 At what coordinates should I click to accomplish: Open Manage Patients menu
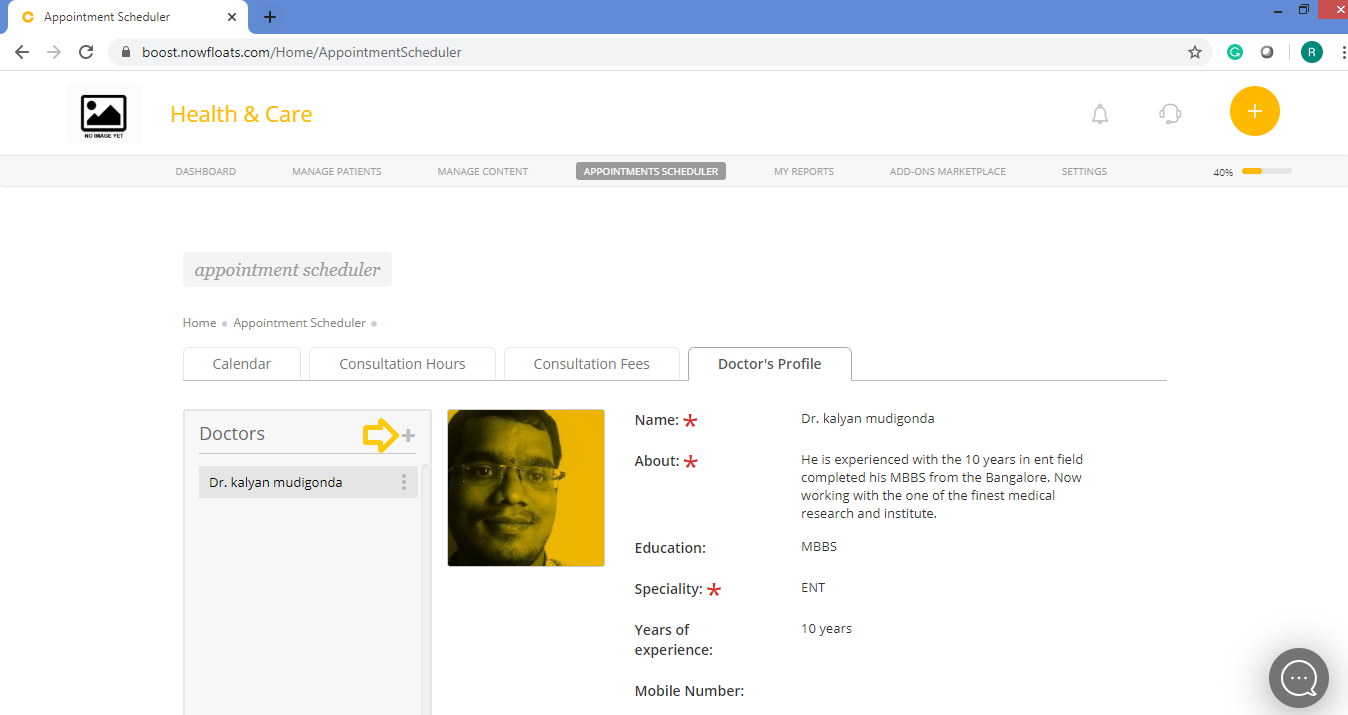click(337, 172)
